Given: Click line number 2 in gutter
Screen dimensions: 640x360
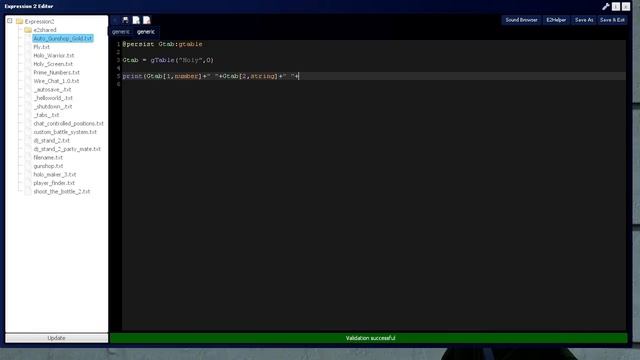Looking at the screenshot, I should pyautogui.click(x=118, y=52).
